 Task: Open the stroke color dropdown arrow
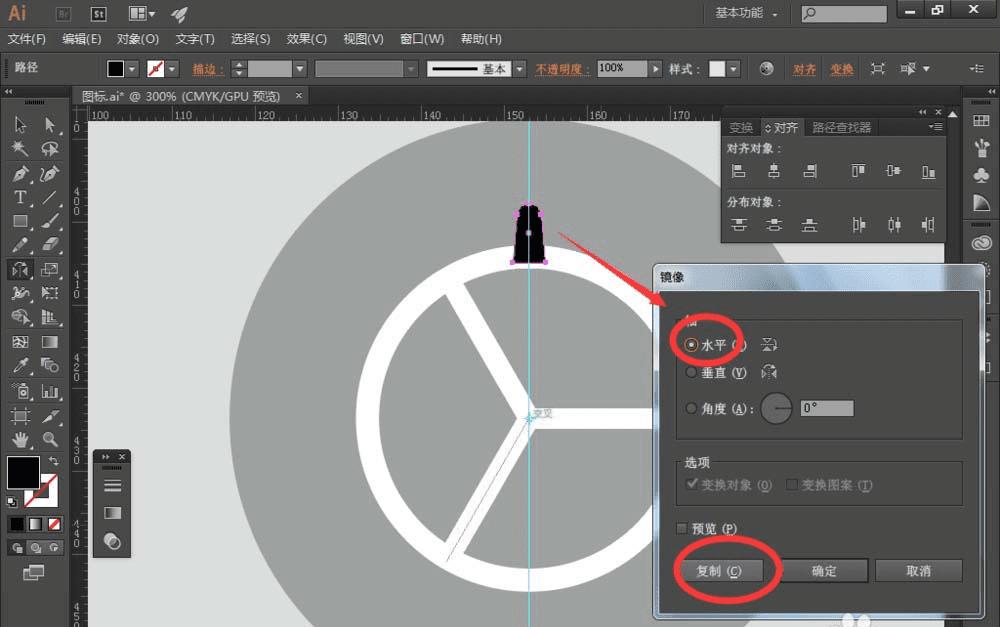pyautogui.click(x=172, y=68)
